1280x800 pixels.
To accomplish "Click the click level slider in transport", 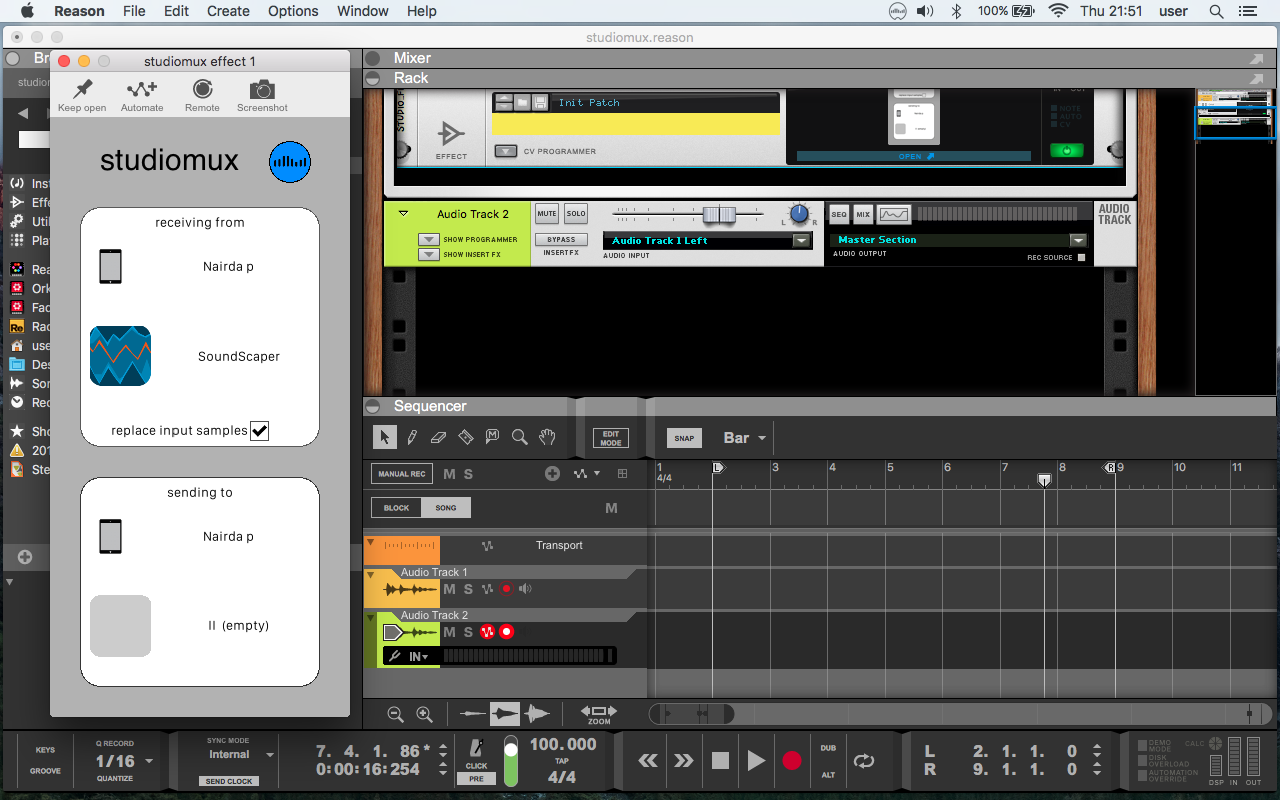I will coord(510,761).
